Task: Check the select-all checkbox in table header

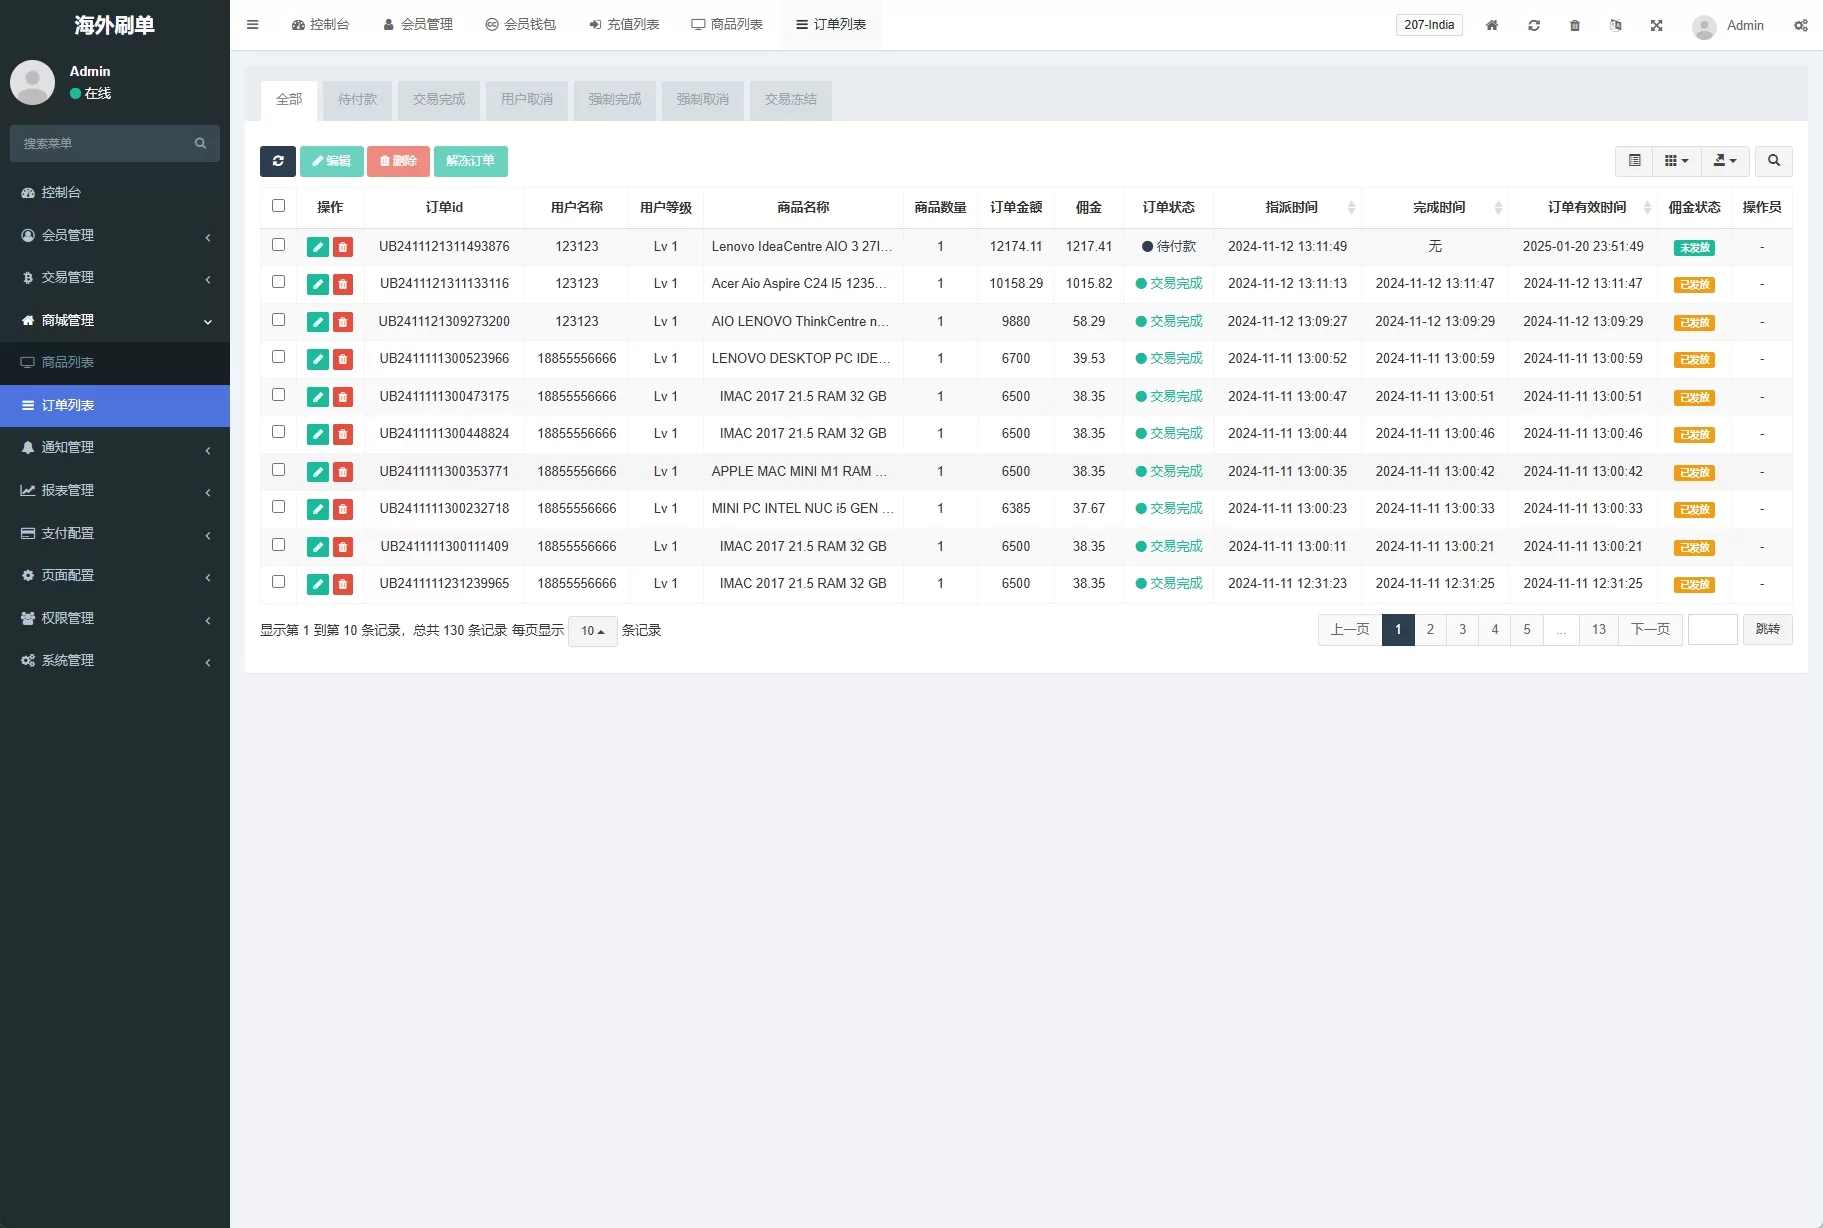Action: (x=279, y=206)
